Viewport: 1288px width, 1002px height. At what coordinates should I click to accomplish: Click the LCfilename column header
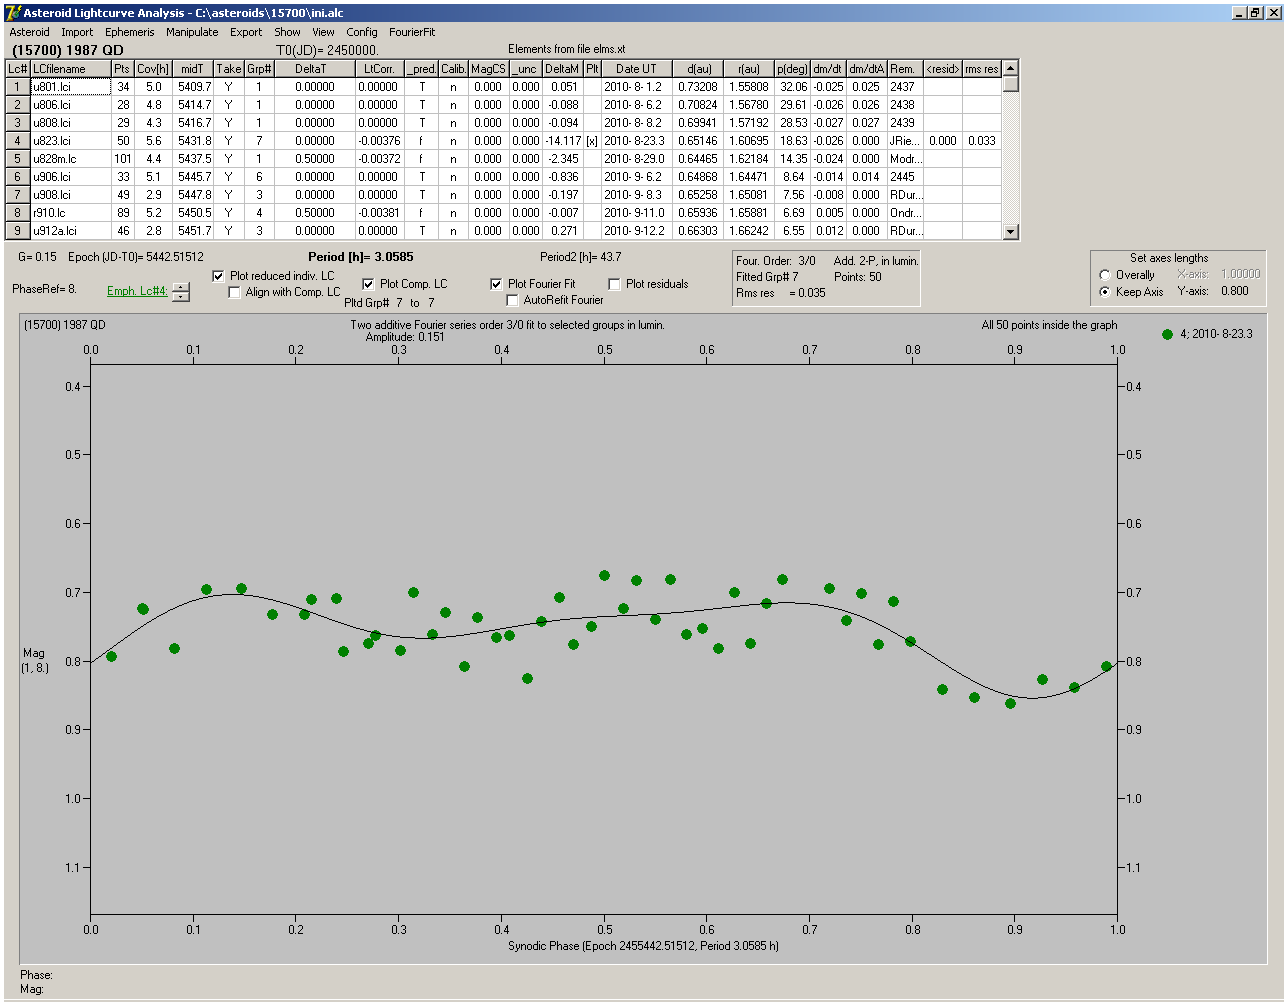click(x=70, y=69)
